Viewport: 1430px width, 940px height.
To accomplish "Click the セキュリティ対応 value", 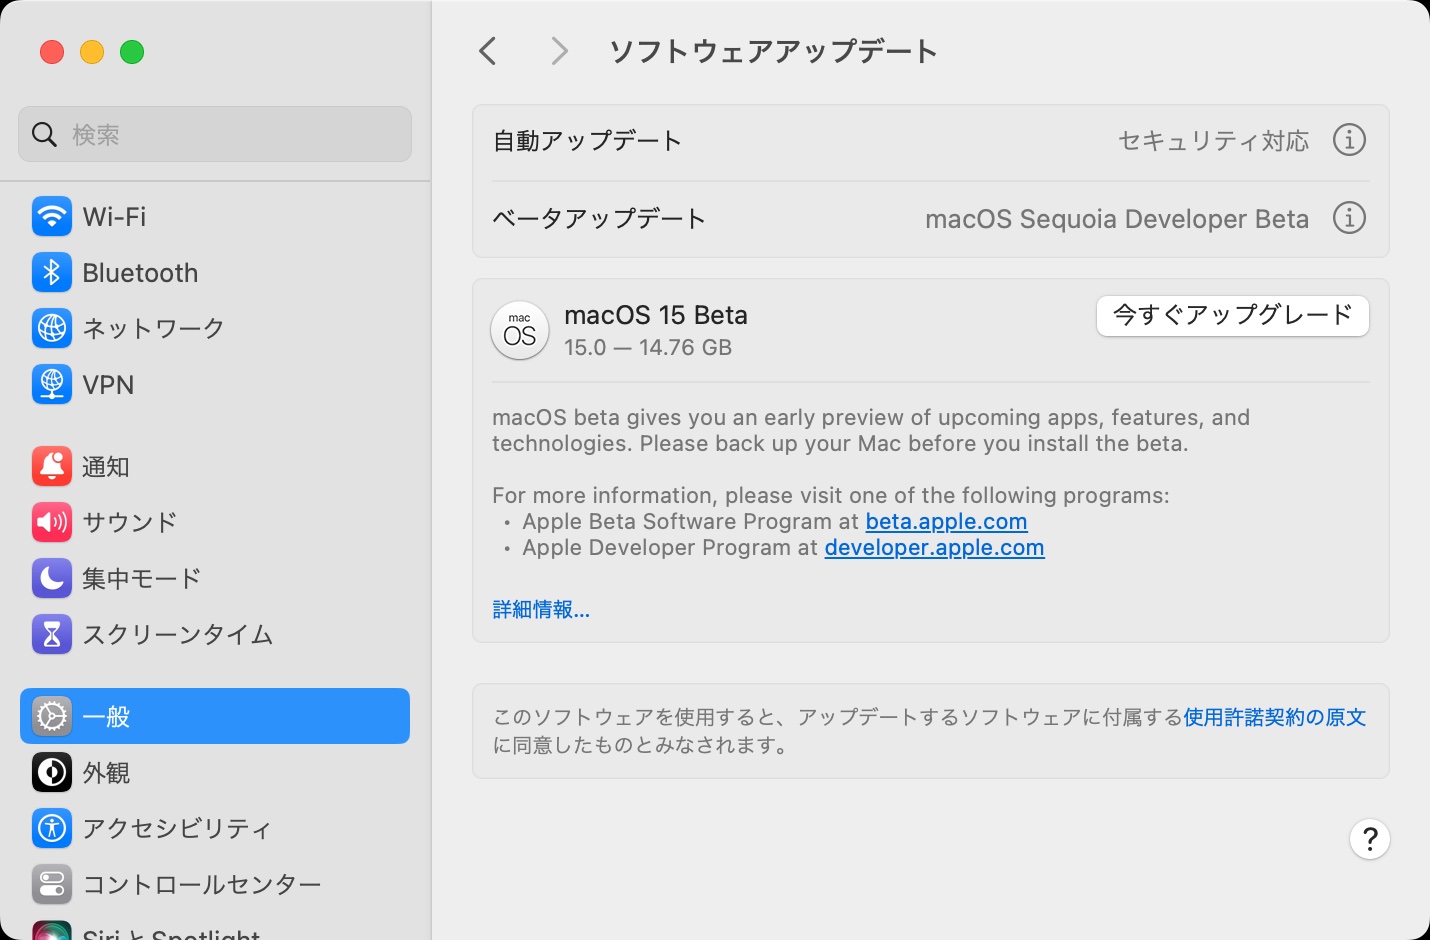I will tap(1213, 141).
